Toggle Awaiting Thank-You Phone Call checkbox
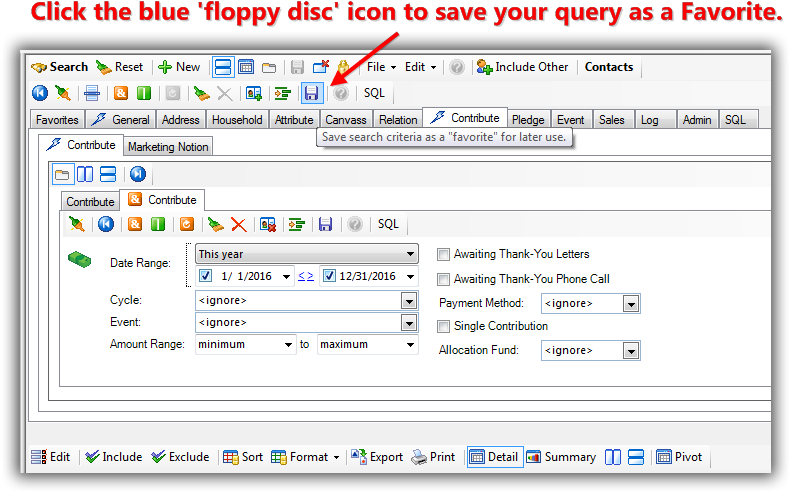This screenshot has height=492, width=790. pos(443,279)
